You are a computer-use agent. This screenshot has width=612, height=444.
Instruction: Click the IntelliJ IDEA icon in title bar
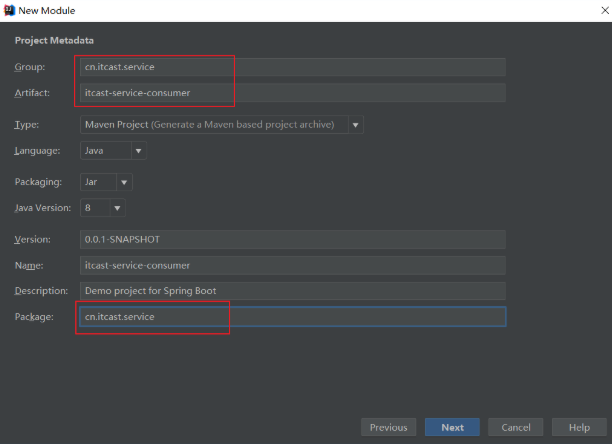[x=8, y=10]
